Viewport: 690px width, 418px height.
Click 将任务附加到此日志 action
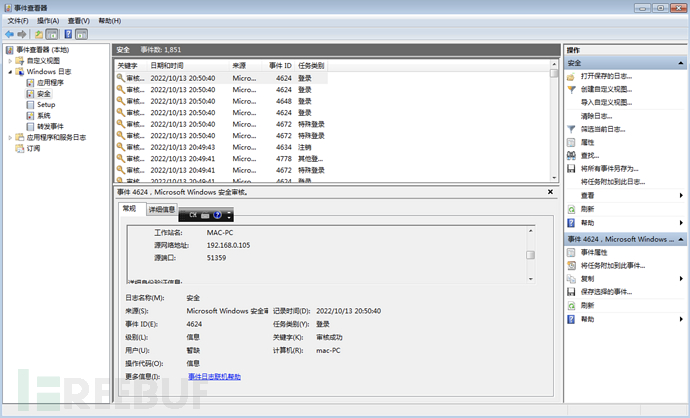click(x=613, y=182)
